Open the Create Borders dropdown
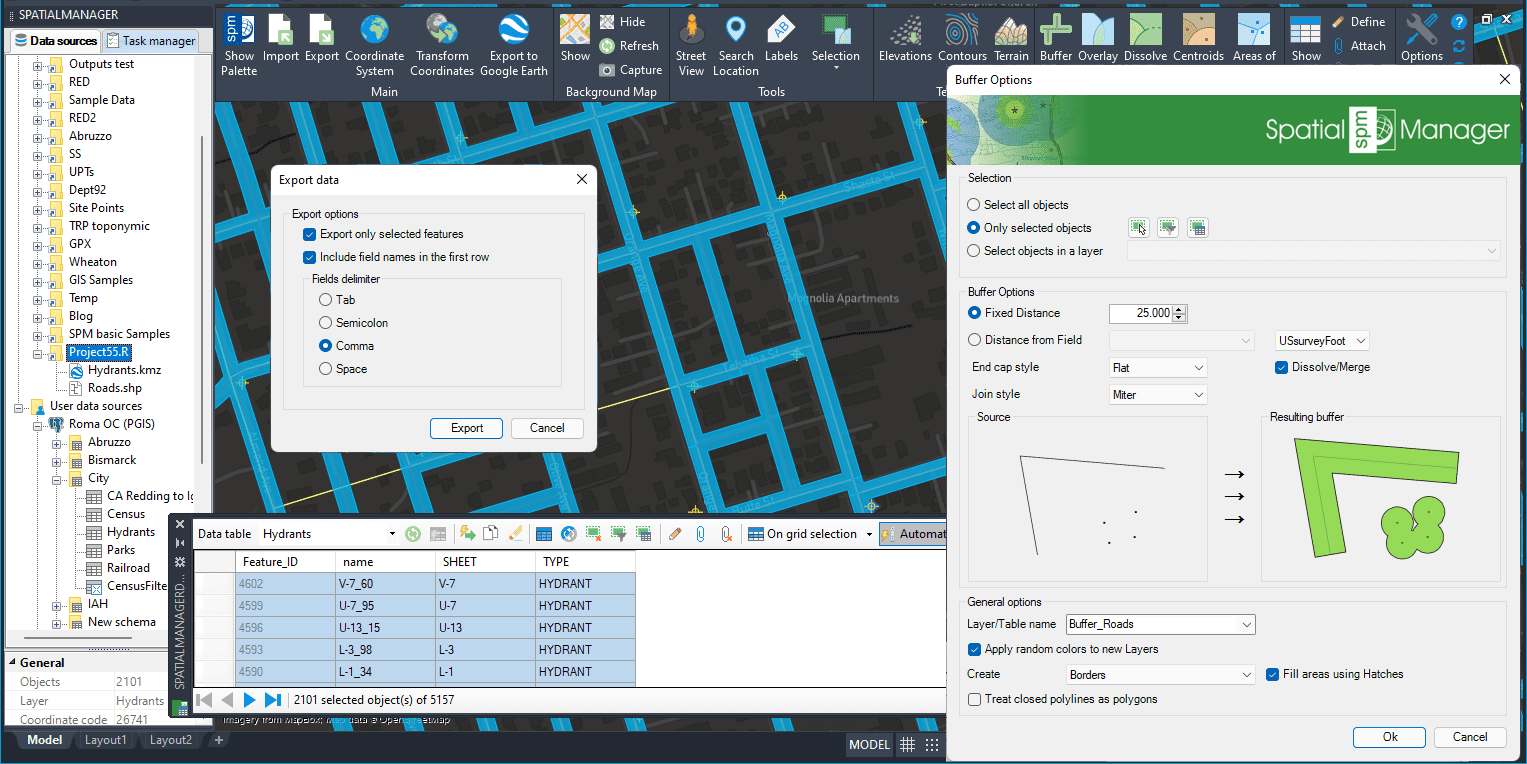The height and width of the screenshot is (764, 1527). [1160, 675]
